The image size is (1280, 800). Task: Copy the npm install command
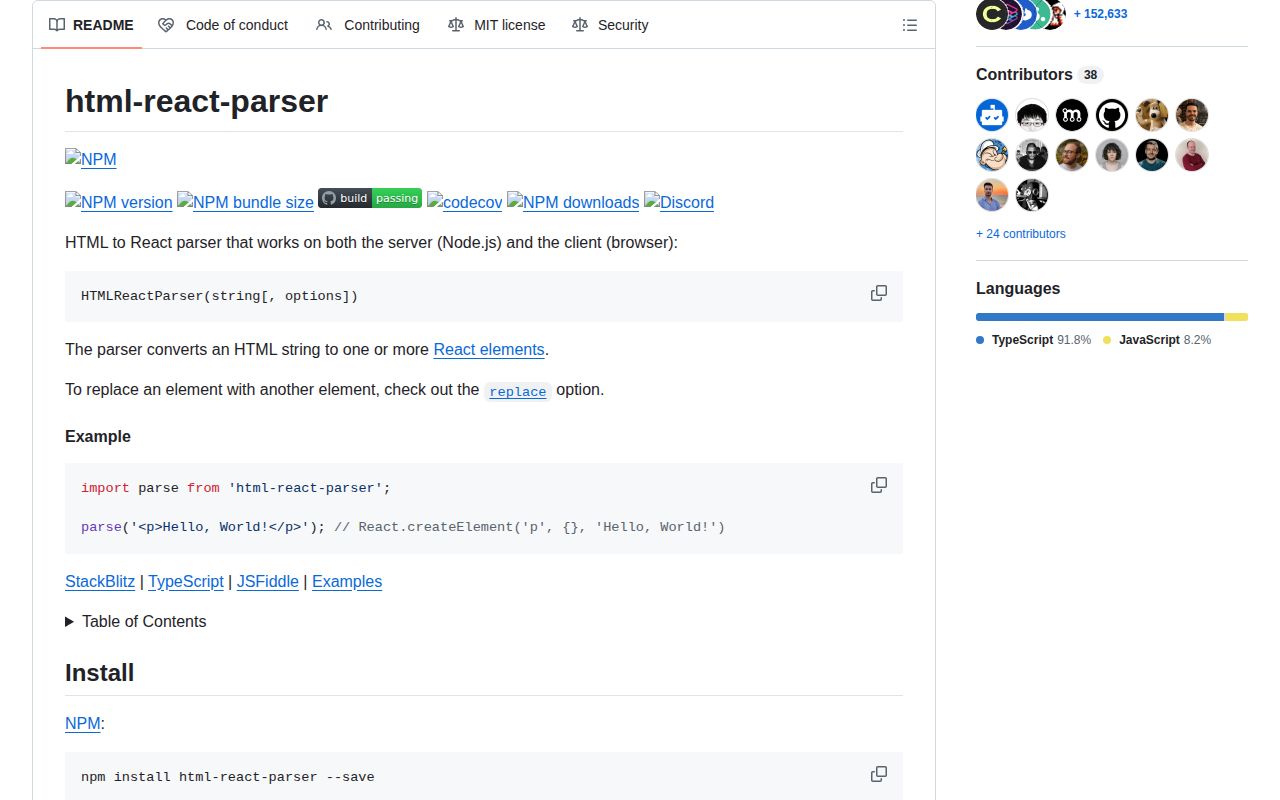[x=879, y=774]
